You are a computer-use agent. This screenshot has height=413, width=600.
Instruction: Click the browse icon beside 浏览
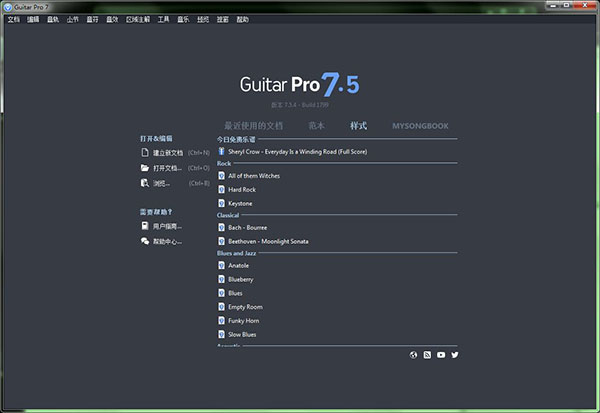click(x=146, y=183)
